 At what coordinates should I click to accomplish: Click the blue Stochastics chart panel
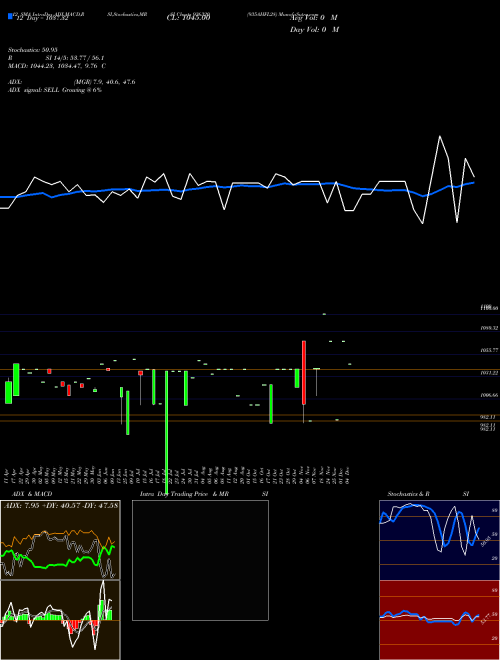pyautogui.click(x=439, y=540)
